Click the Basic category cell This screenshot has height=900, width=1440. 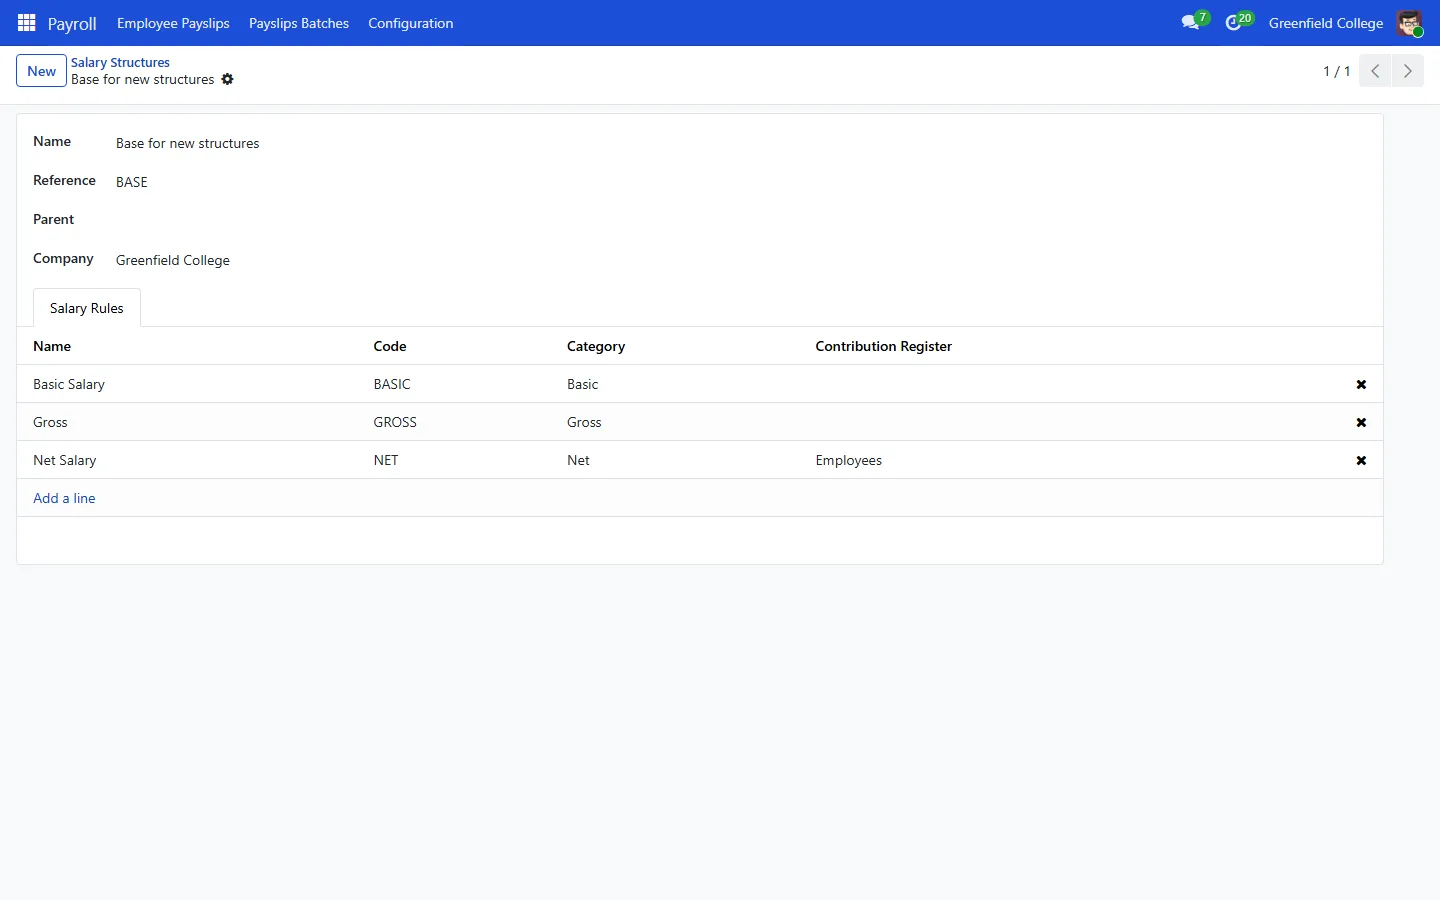coord(683,384)
